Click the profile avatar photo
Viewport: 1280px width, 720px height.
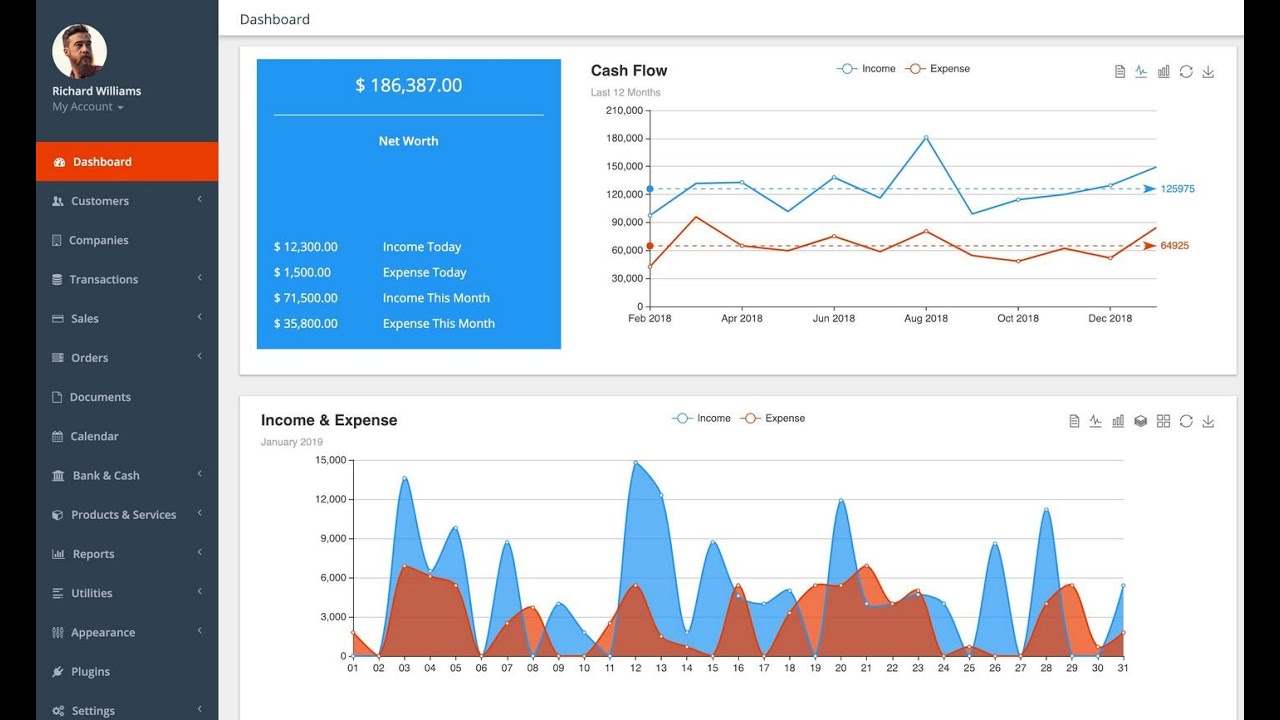tap(79, 51)
